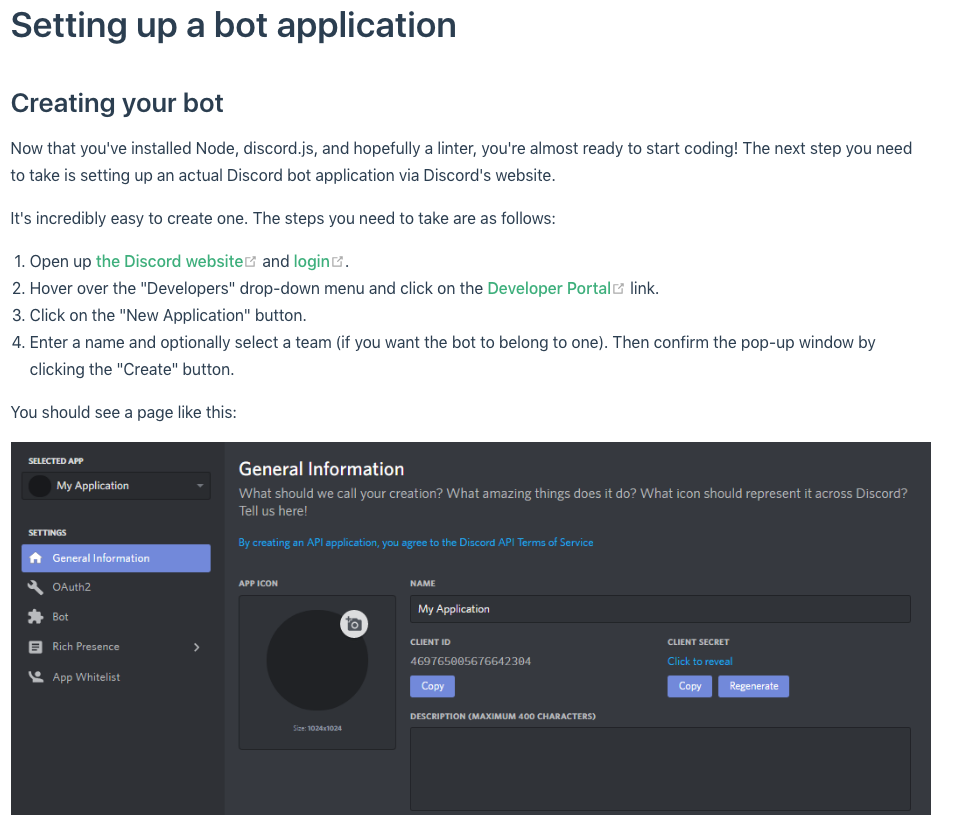This screenshot has width=961, height=815.
Task: Click the "Size: 1024x1024" caption
Action: [x=317, y=728]
